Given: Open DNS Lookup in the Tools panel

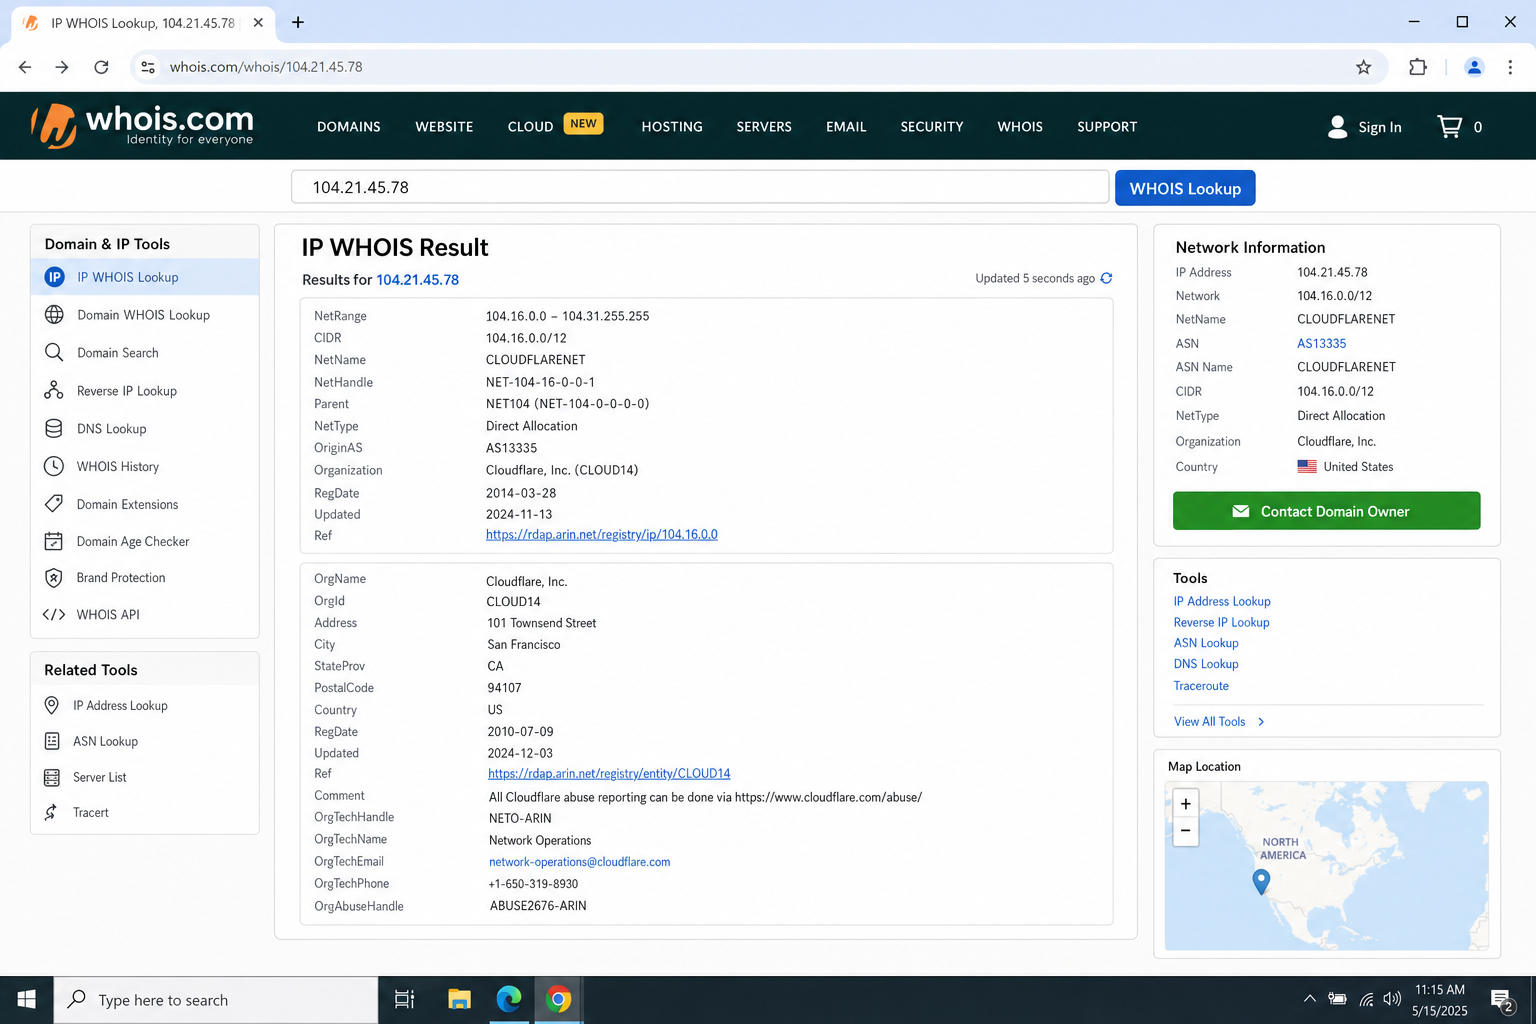Looking at the screenshot, I should pos(1206,664).
